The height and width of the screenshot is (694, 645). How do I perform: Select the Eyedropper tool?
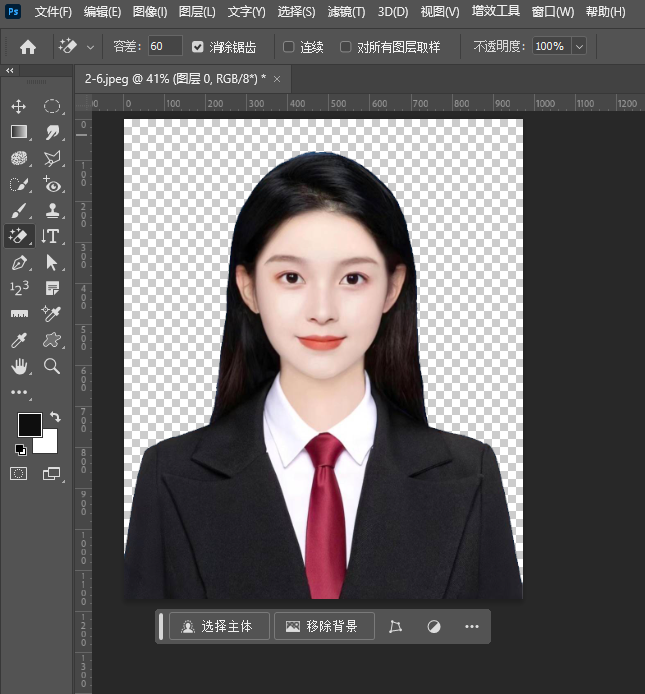point(19,340)
